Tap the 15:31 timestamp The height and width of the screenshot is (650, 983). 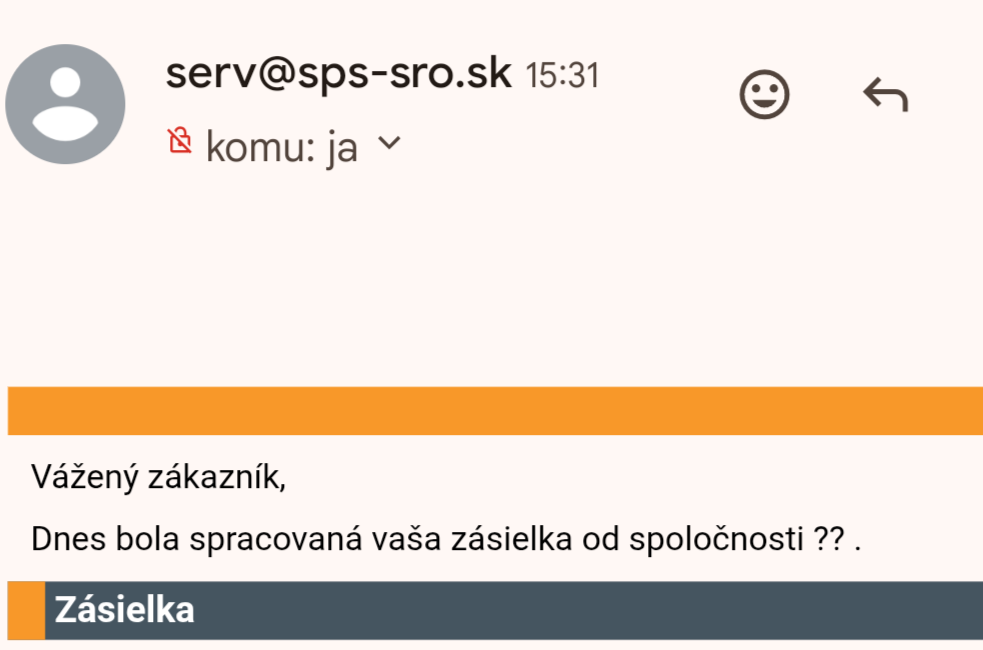(562, 75)
